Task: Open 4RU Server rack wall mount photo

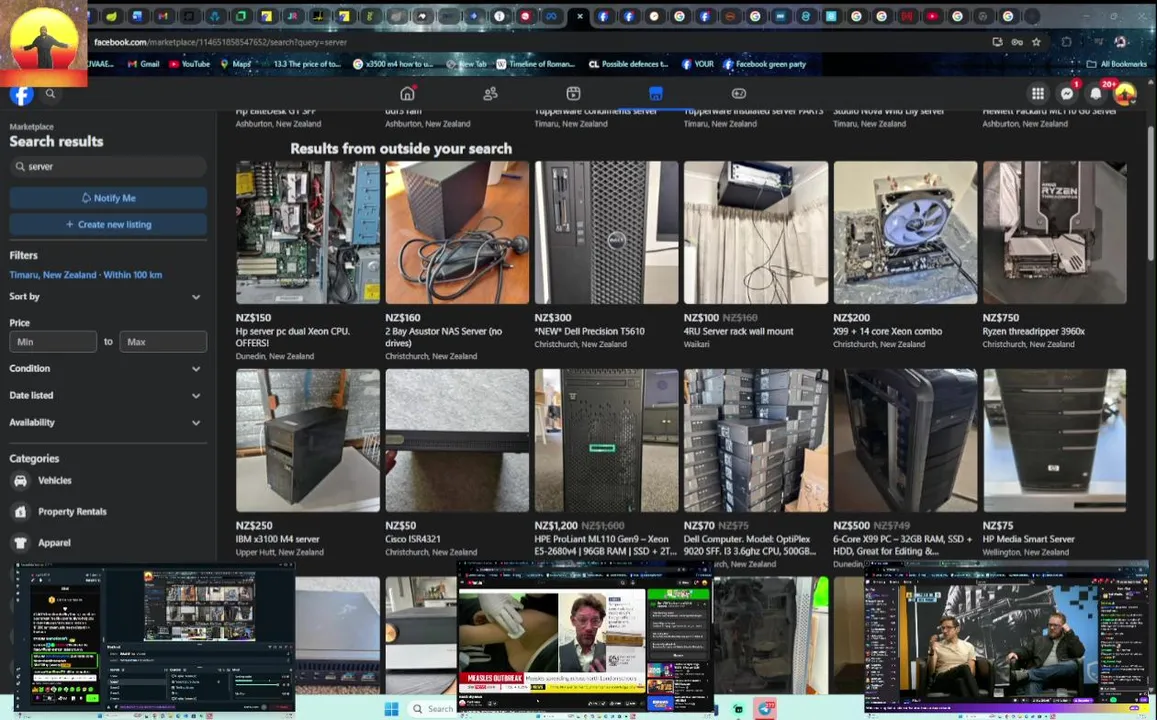Action: 756,232
